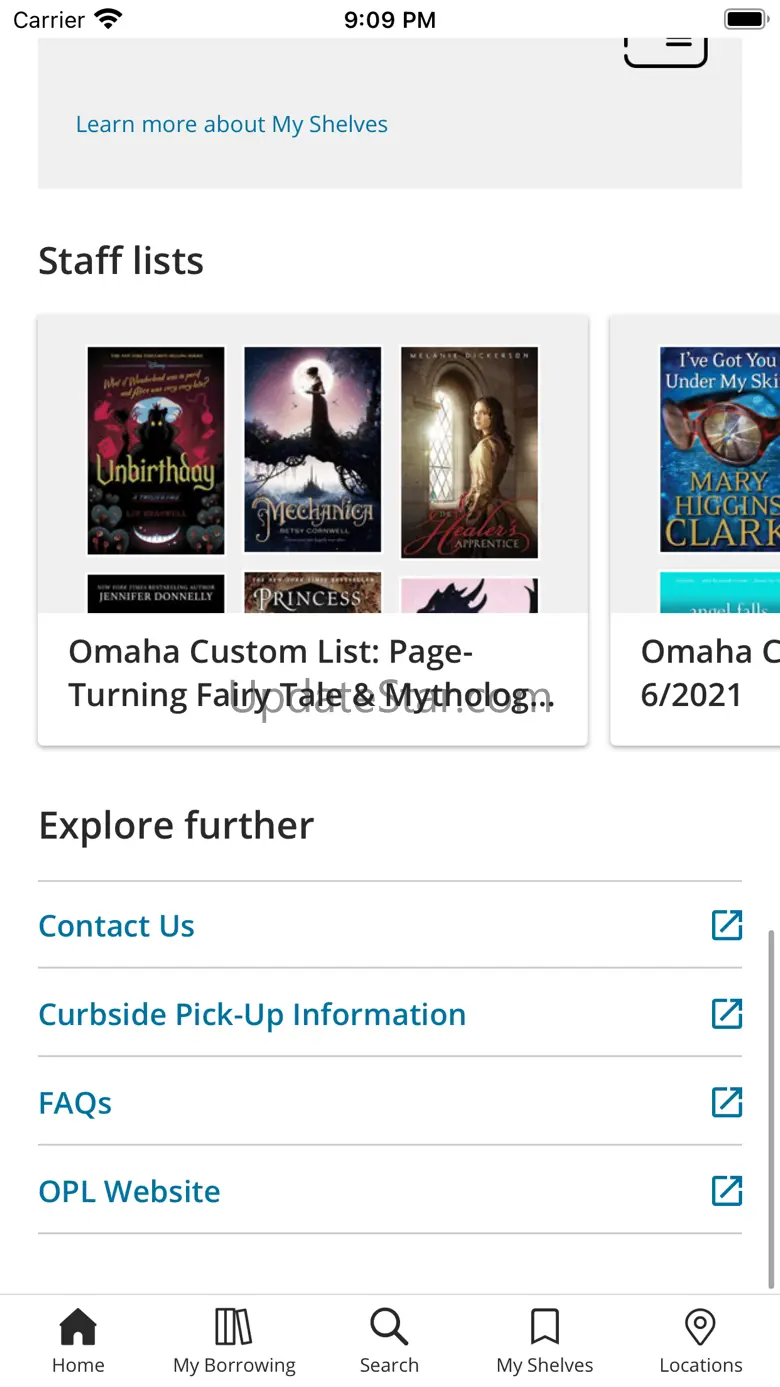This screenshot has width=780, height=1387.
Task: Tap the Locations pin icon
Action: [700, 1328]
